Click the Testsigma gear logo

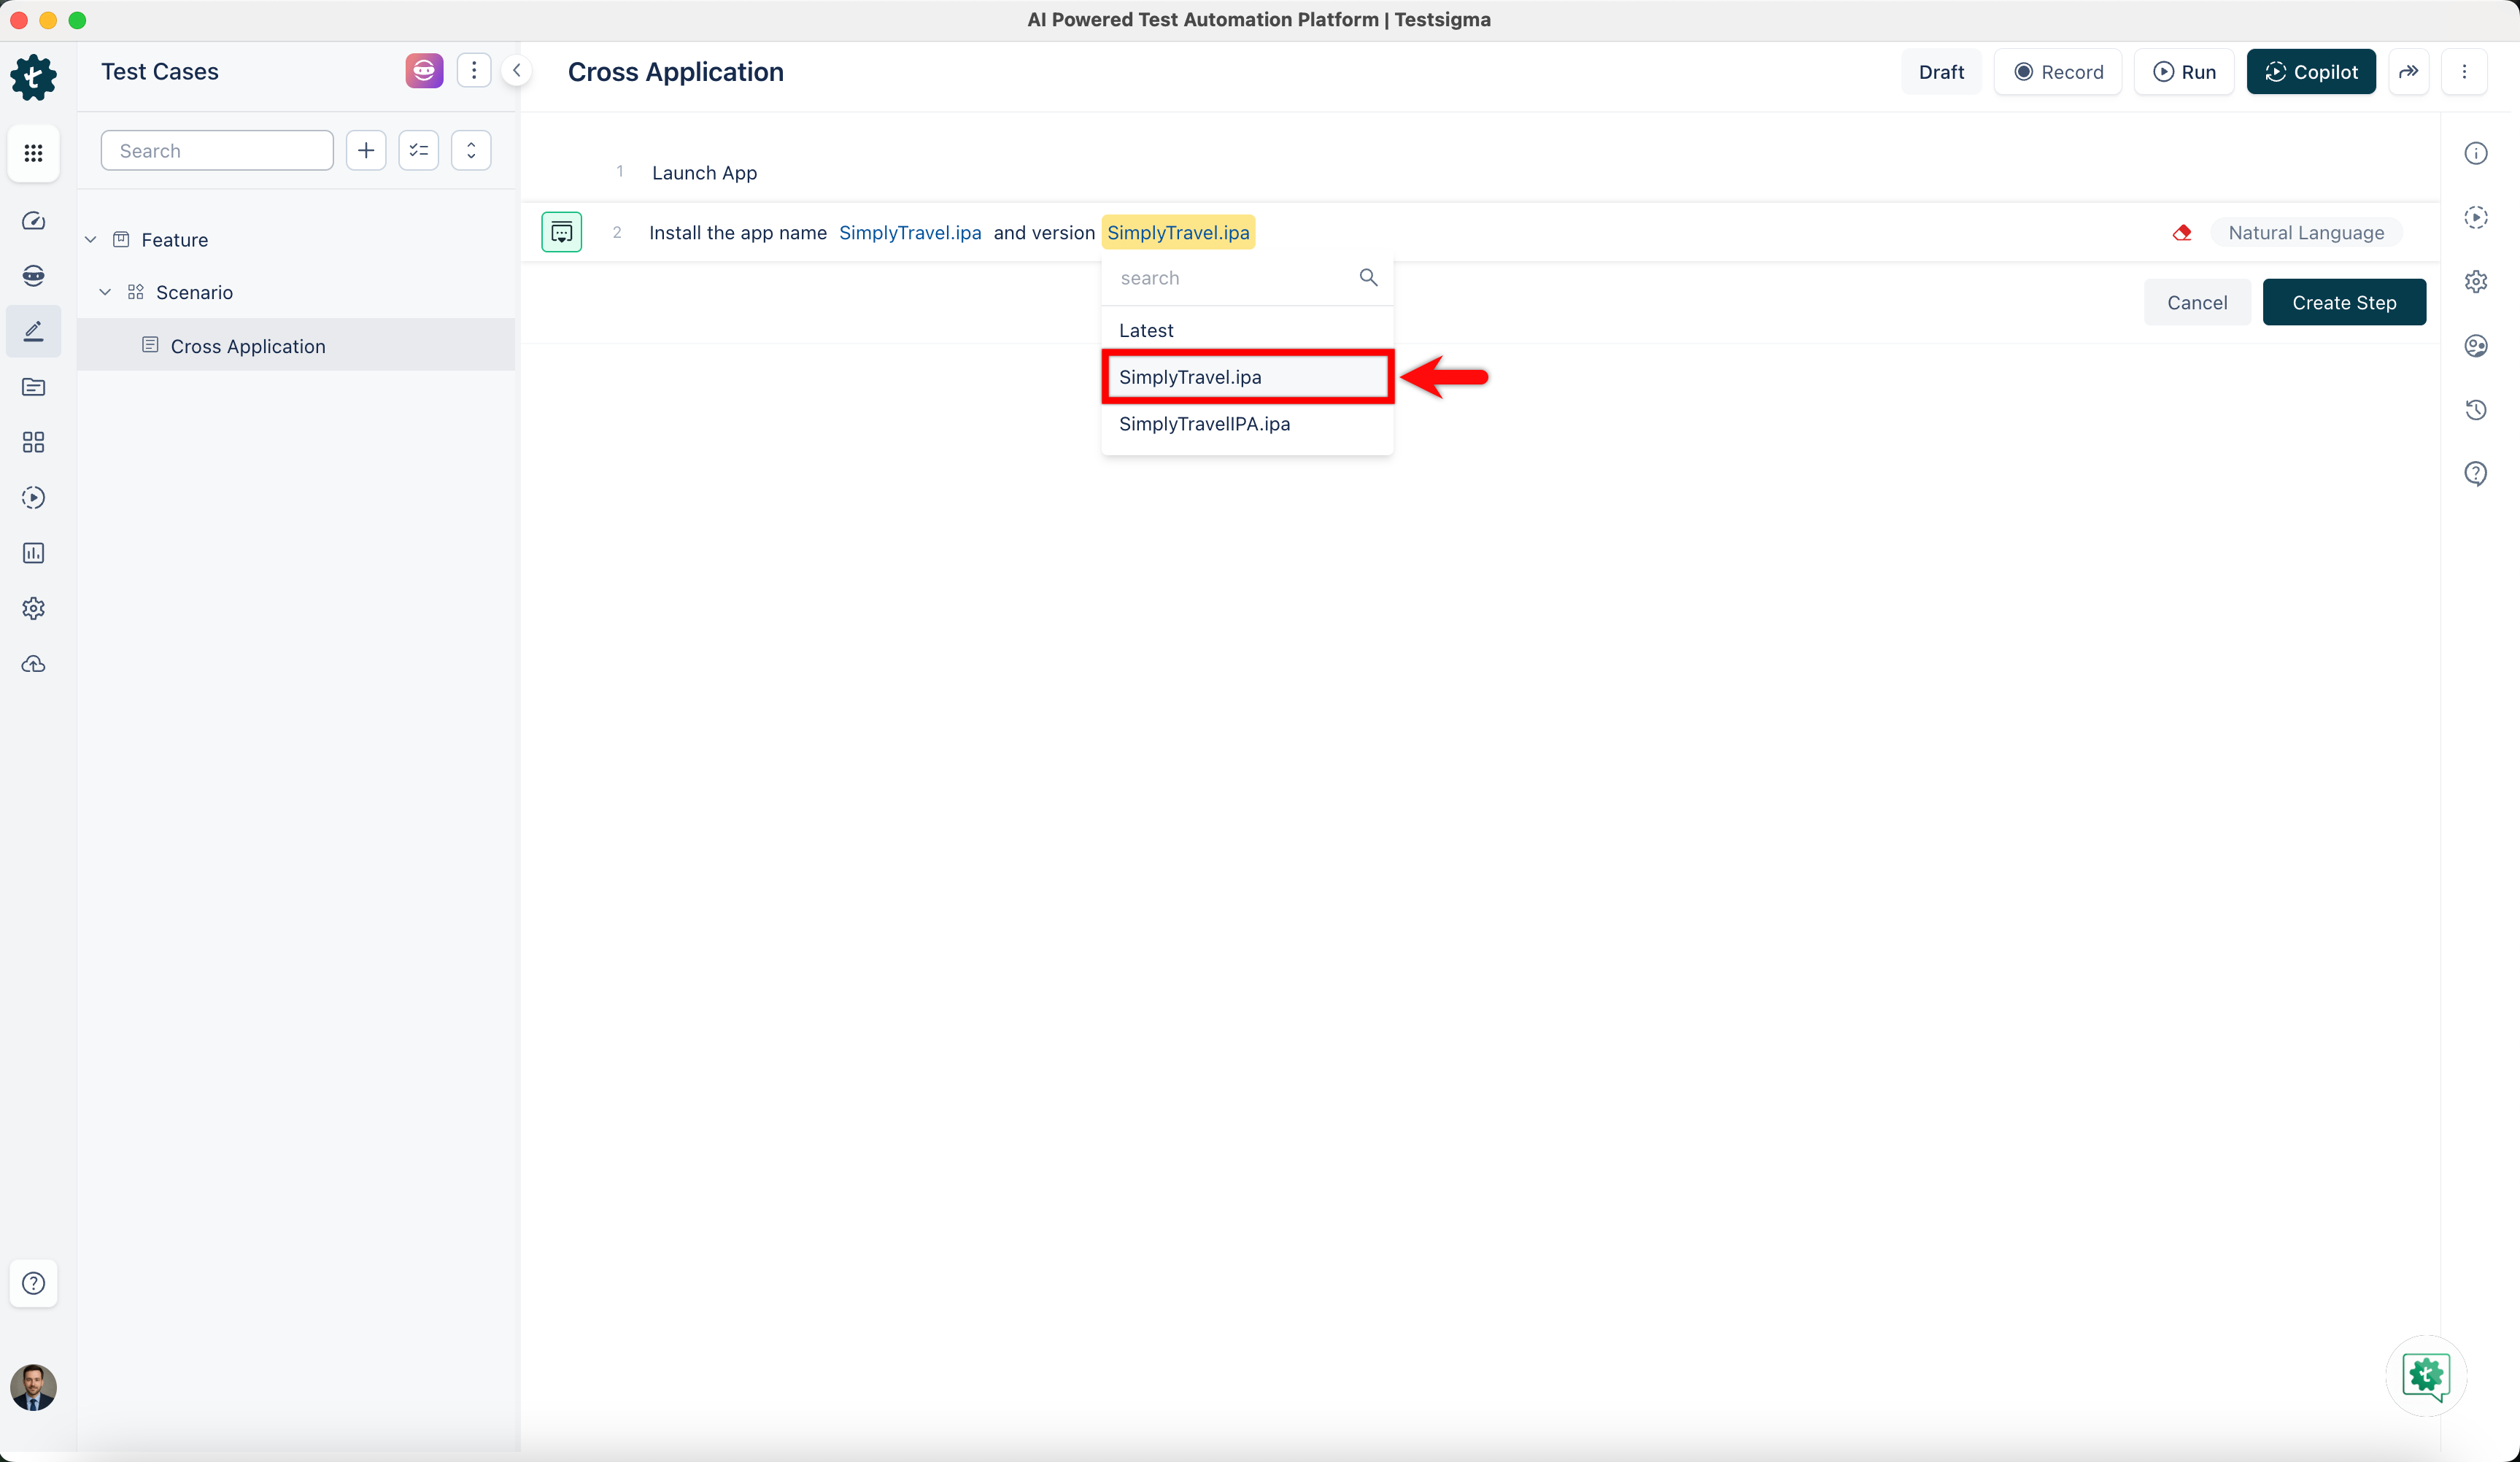click(x=33, y=77)
